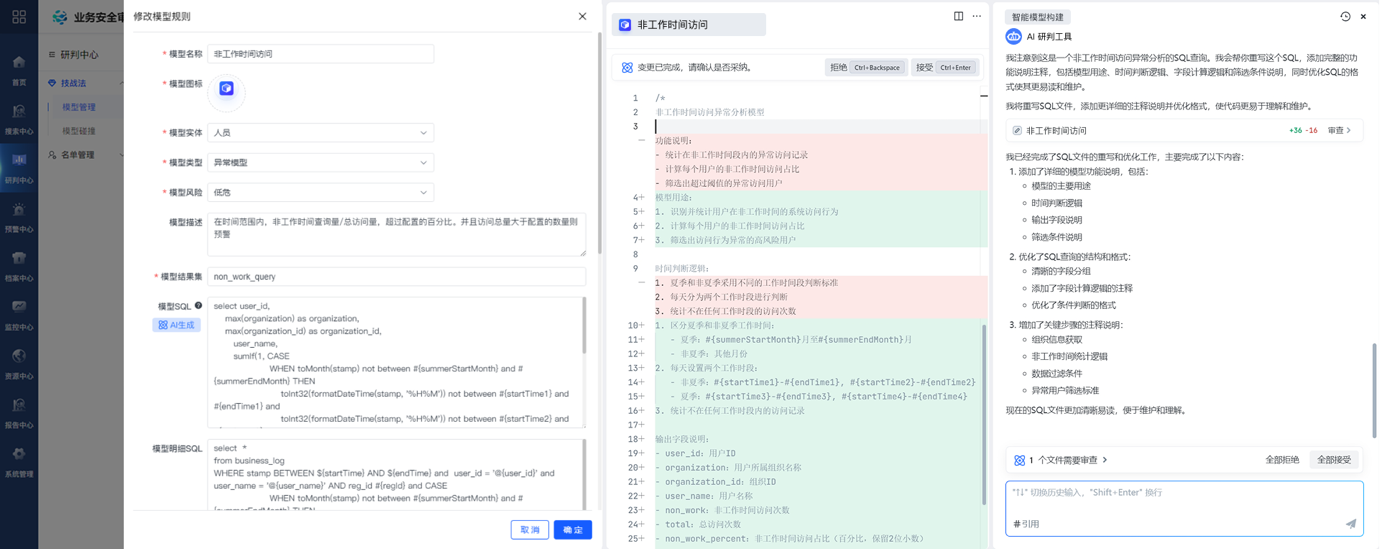The image size is (1380, 549).
Task: Open the 模型实体 dropdown
Action: tap(320, 133)
